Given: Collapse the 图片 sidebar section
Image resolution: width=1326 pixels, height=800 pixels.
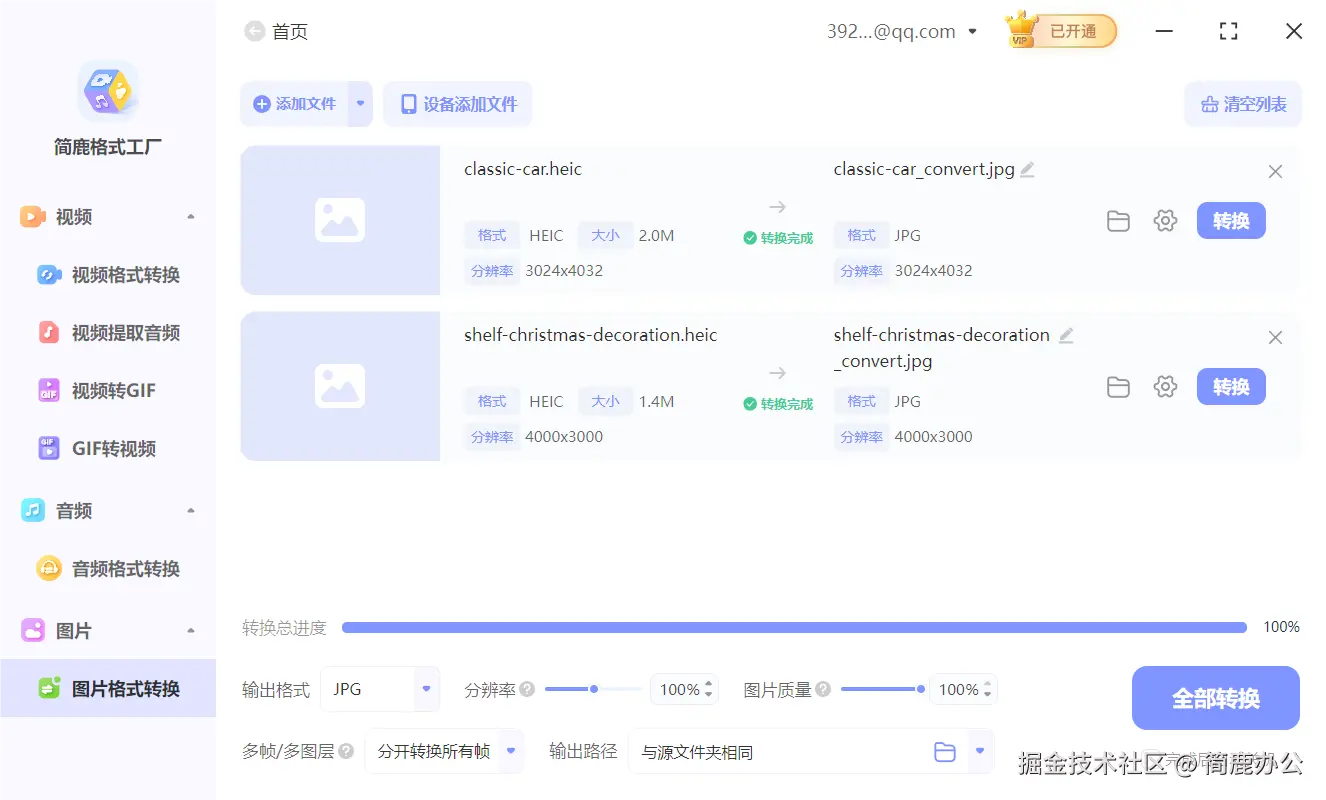Looking at the screenshot, I should click(x=191, y=631).
